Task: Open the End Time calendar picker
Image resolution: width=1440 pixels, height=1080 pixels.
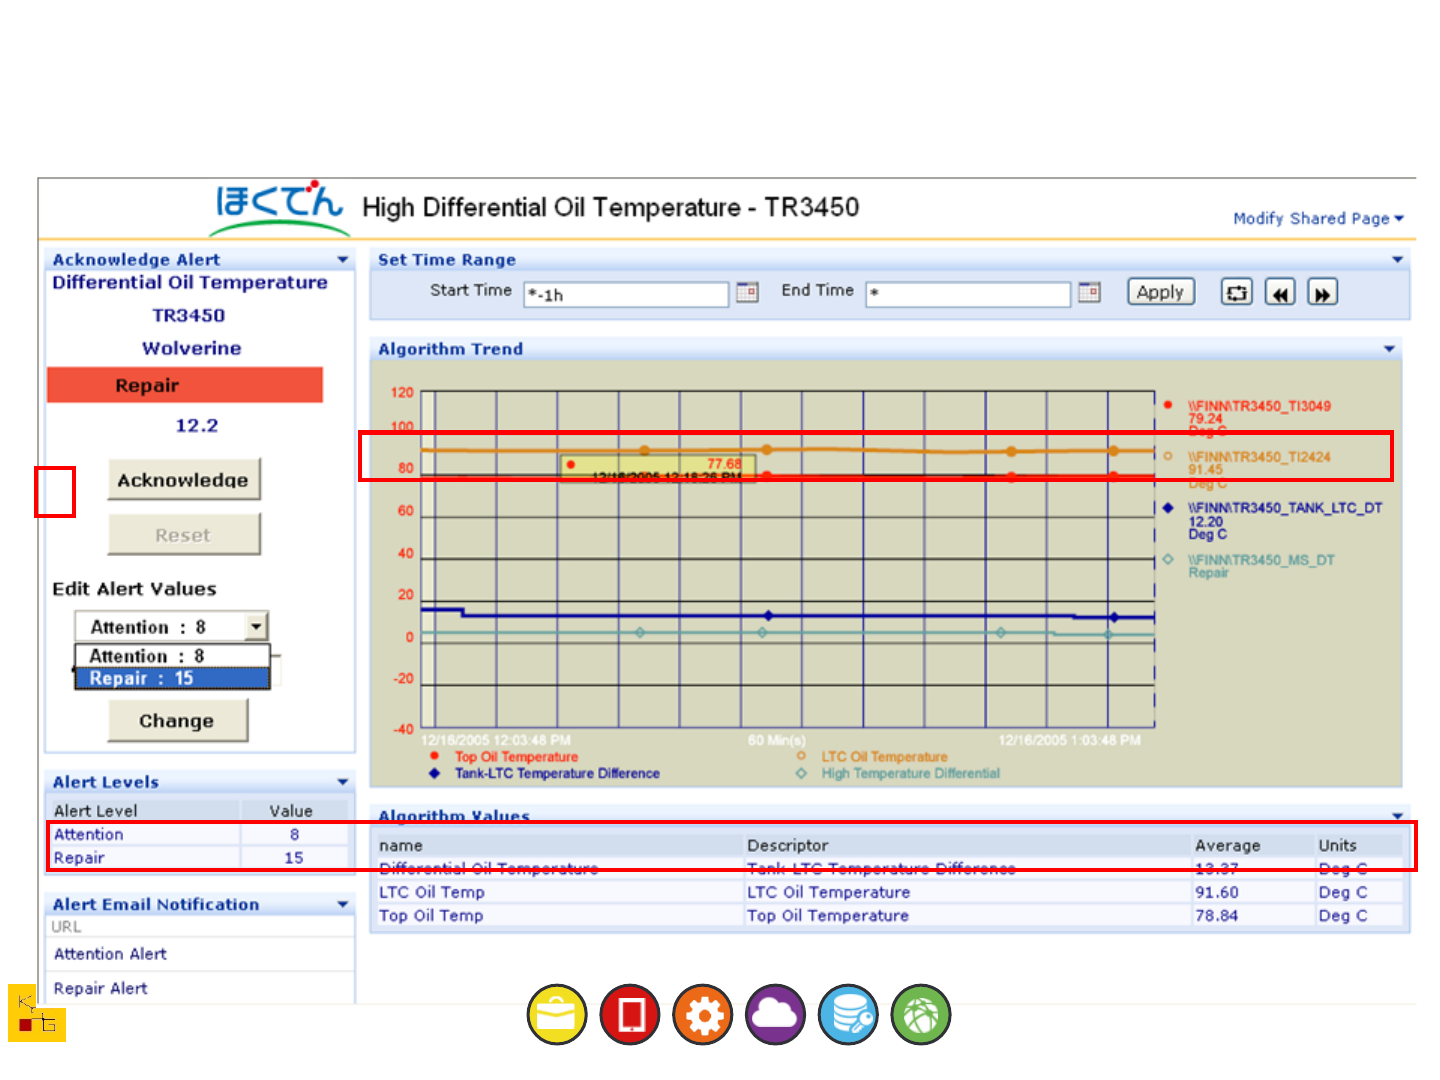Action: (x=1089, y=292)
